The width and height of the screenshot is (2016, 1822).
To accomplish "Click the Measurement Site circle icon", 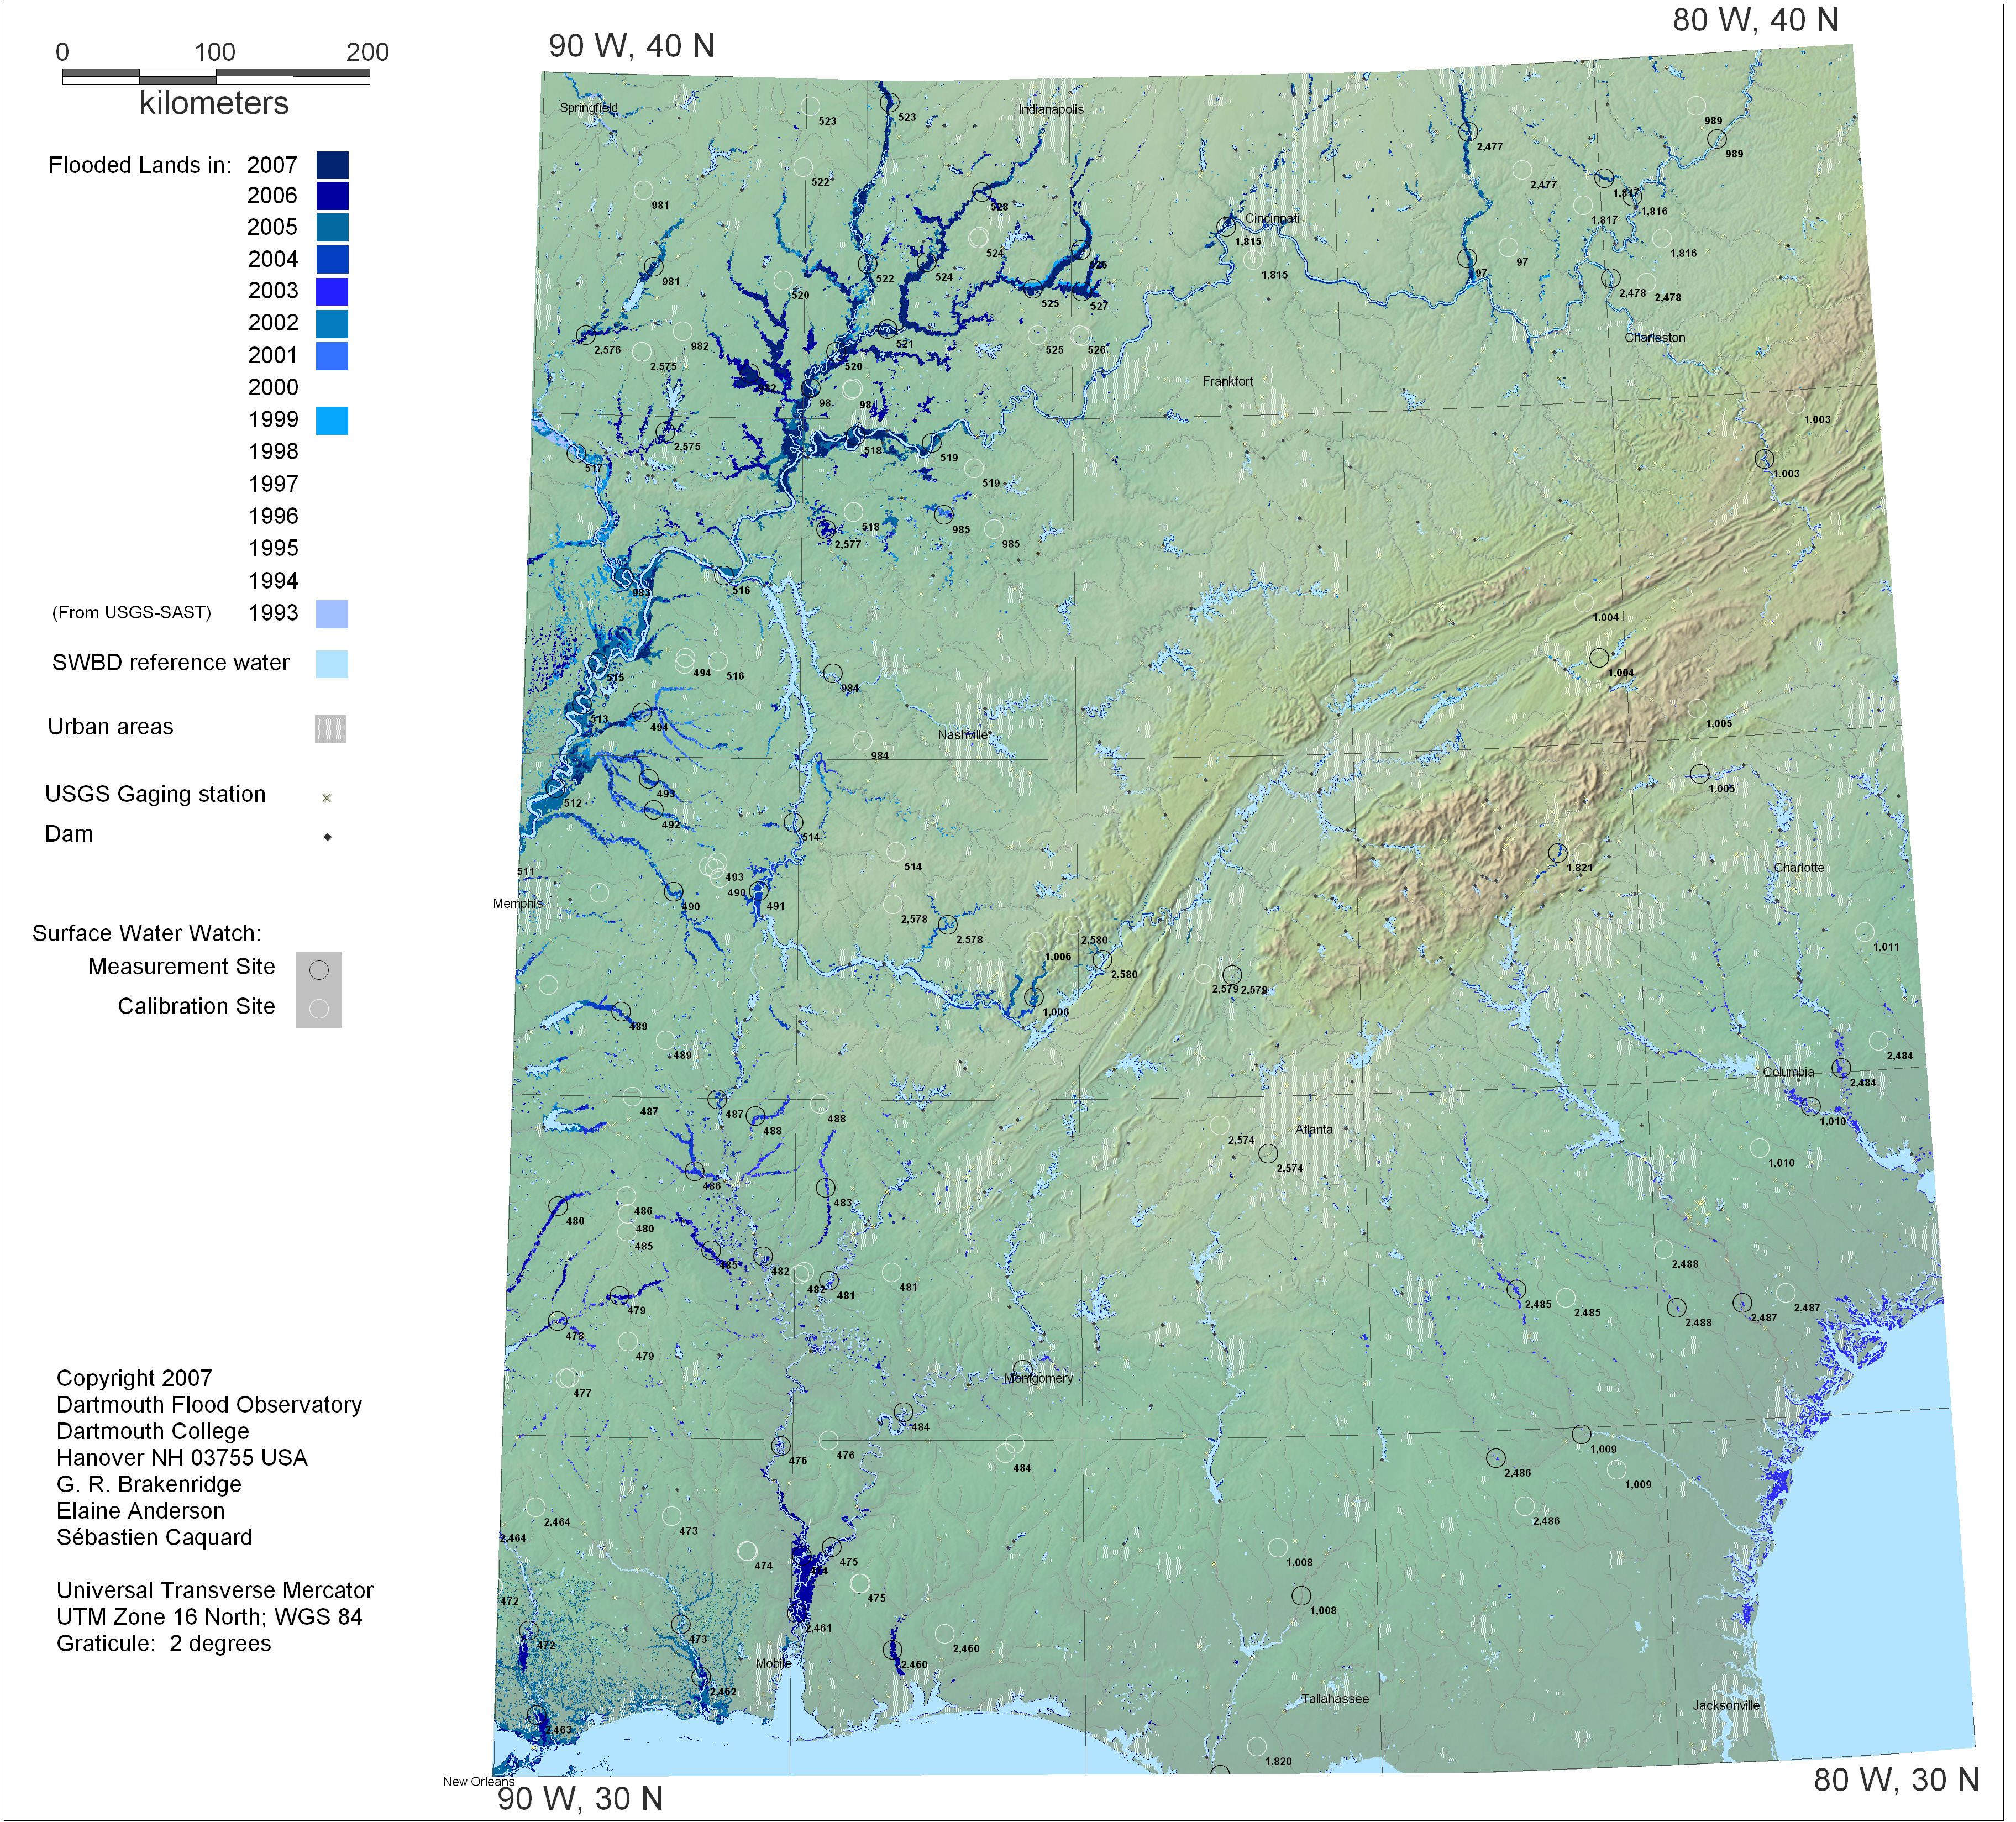I will coord(319,969).
